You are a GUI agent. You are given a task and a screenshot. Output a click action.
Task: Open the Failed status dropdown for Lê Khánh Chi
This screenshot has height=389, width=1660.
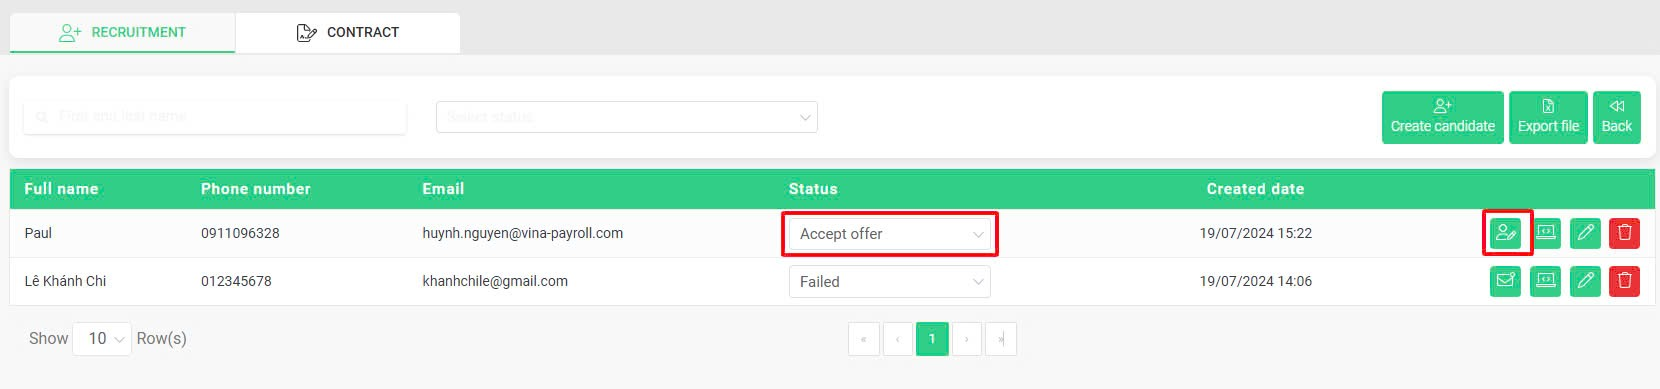point(890,282)
